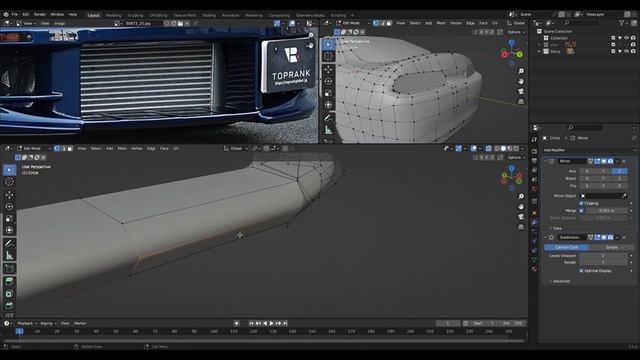Open Global transform orientation dropdown in bottom viewport

236,149
